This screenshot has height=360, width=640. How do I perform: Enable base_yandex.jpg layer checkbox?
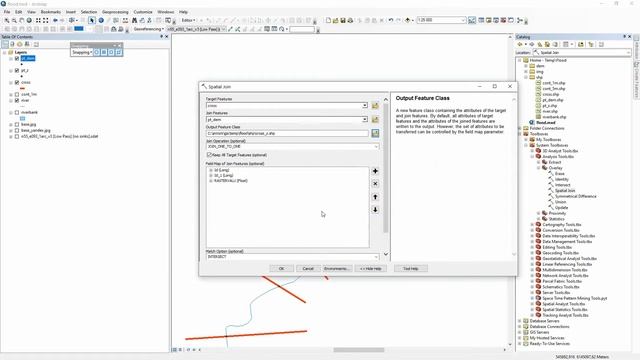click(17, 130)
